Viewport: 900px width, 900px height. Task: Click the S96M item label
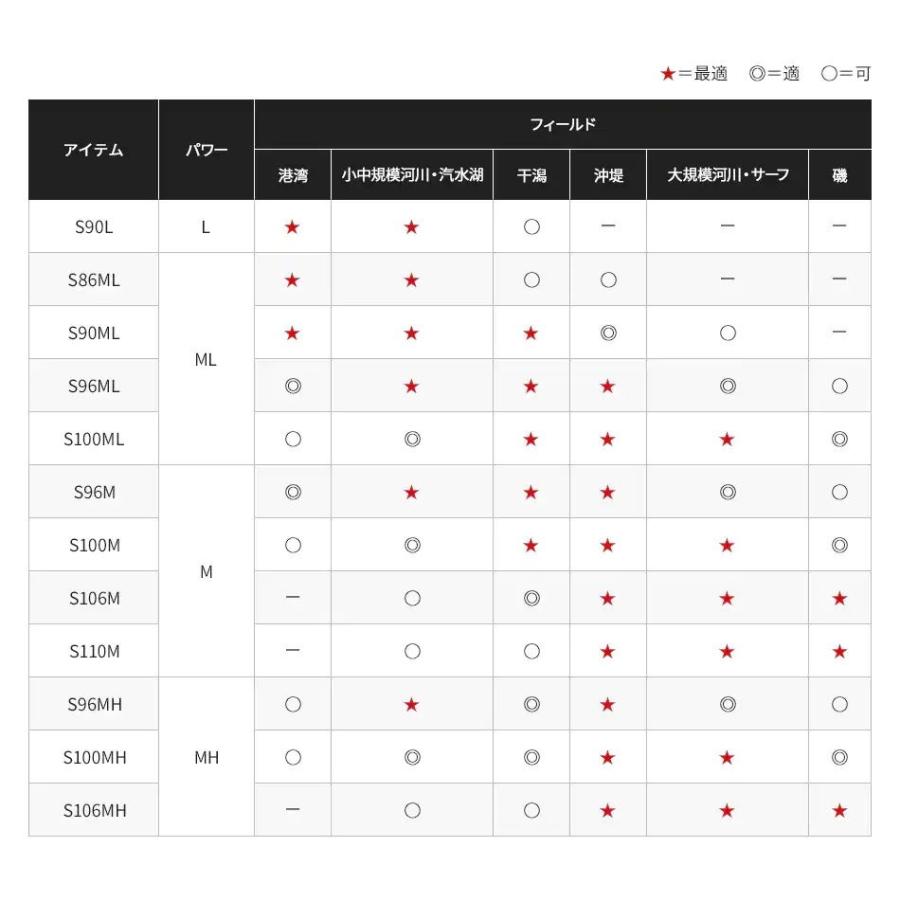(94, 491)
